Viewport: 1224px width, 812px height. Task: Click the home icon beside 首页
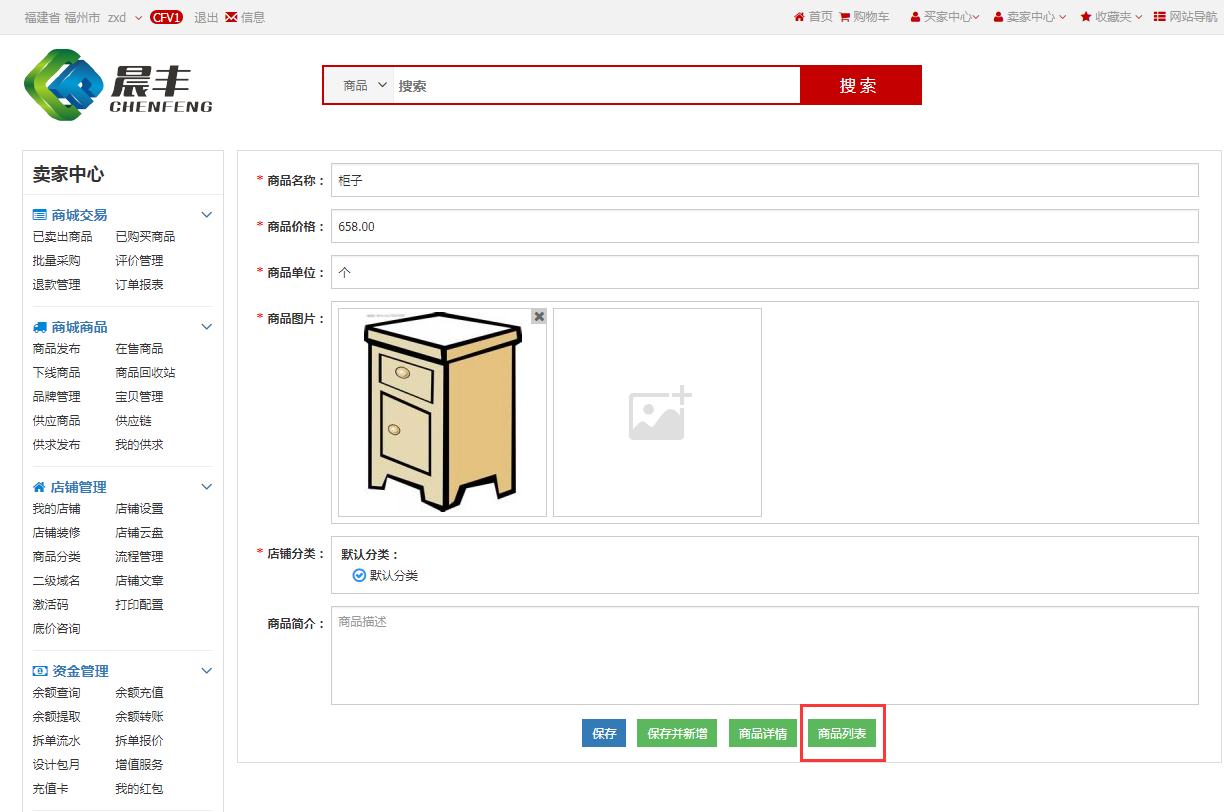(799, 17)
